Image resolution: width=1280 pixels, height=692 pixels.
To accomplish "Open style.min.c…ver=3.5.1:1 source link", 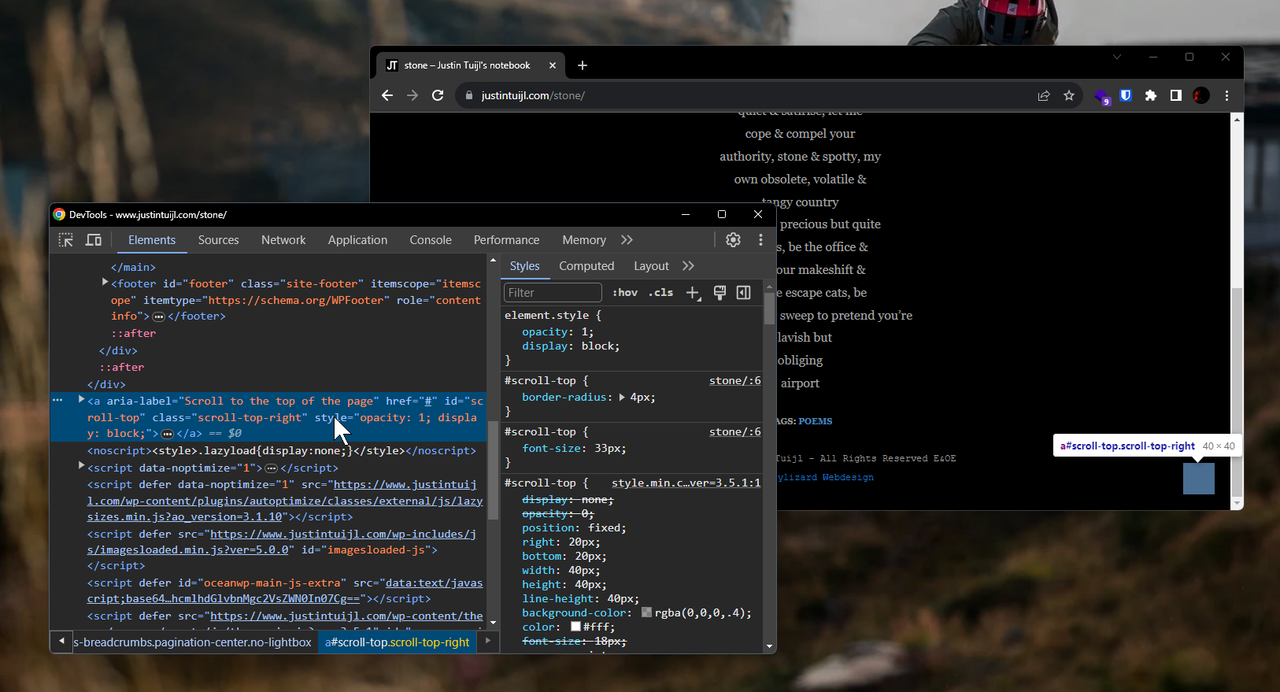I will [x=686, y=483].
